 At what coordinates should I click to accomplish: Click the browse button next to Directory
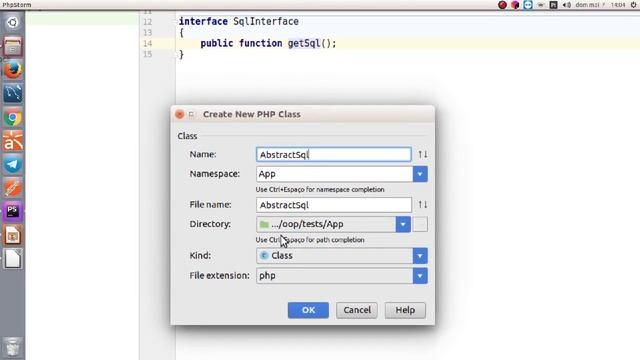[x=420, y=224]
